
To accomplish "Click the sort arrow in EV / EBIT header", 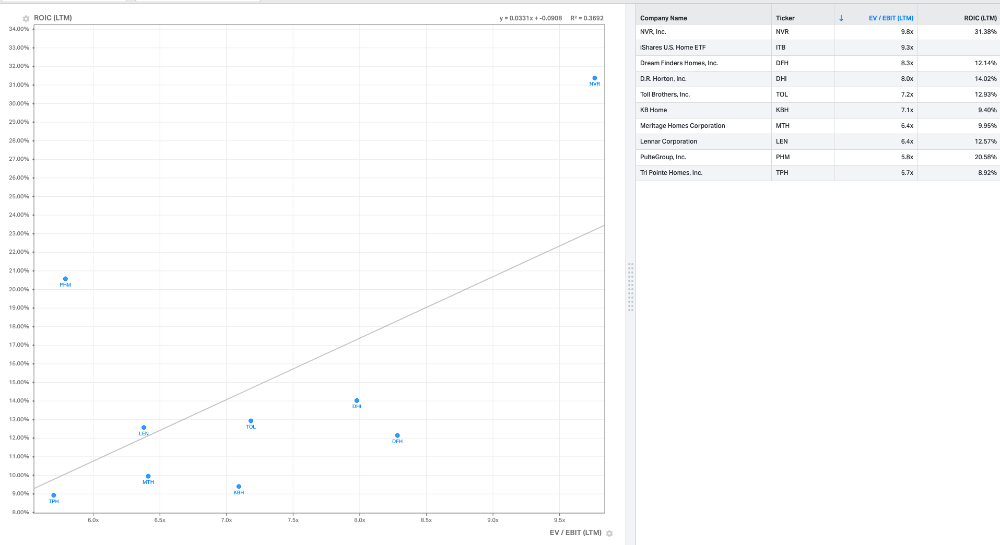I will click(x=841, y=18).
